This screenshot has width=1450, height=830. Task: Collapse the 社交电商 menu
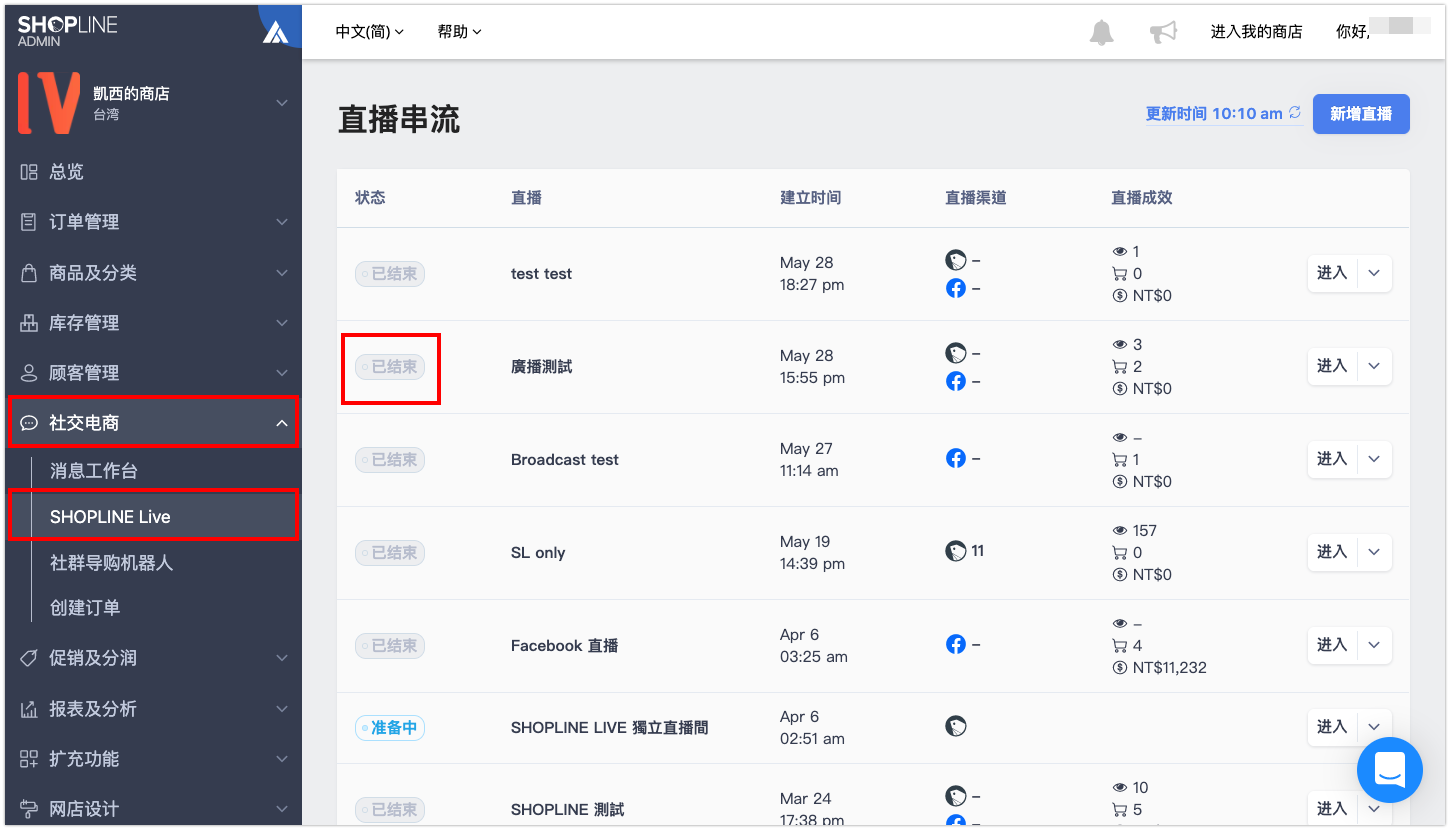(x=153, y=423)
